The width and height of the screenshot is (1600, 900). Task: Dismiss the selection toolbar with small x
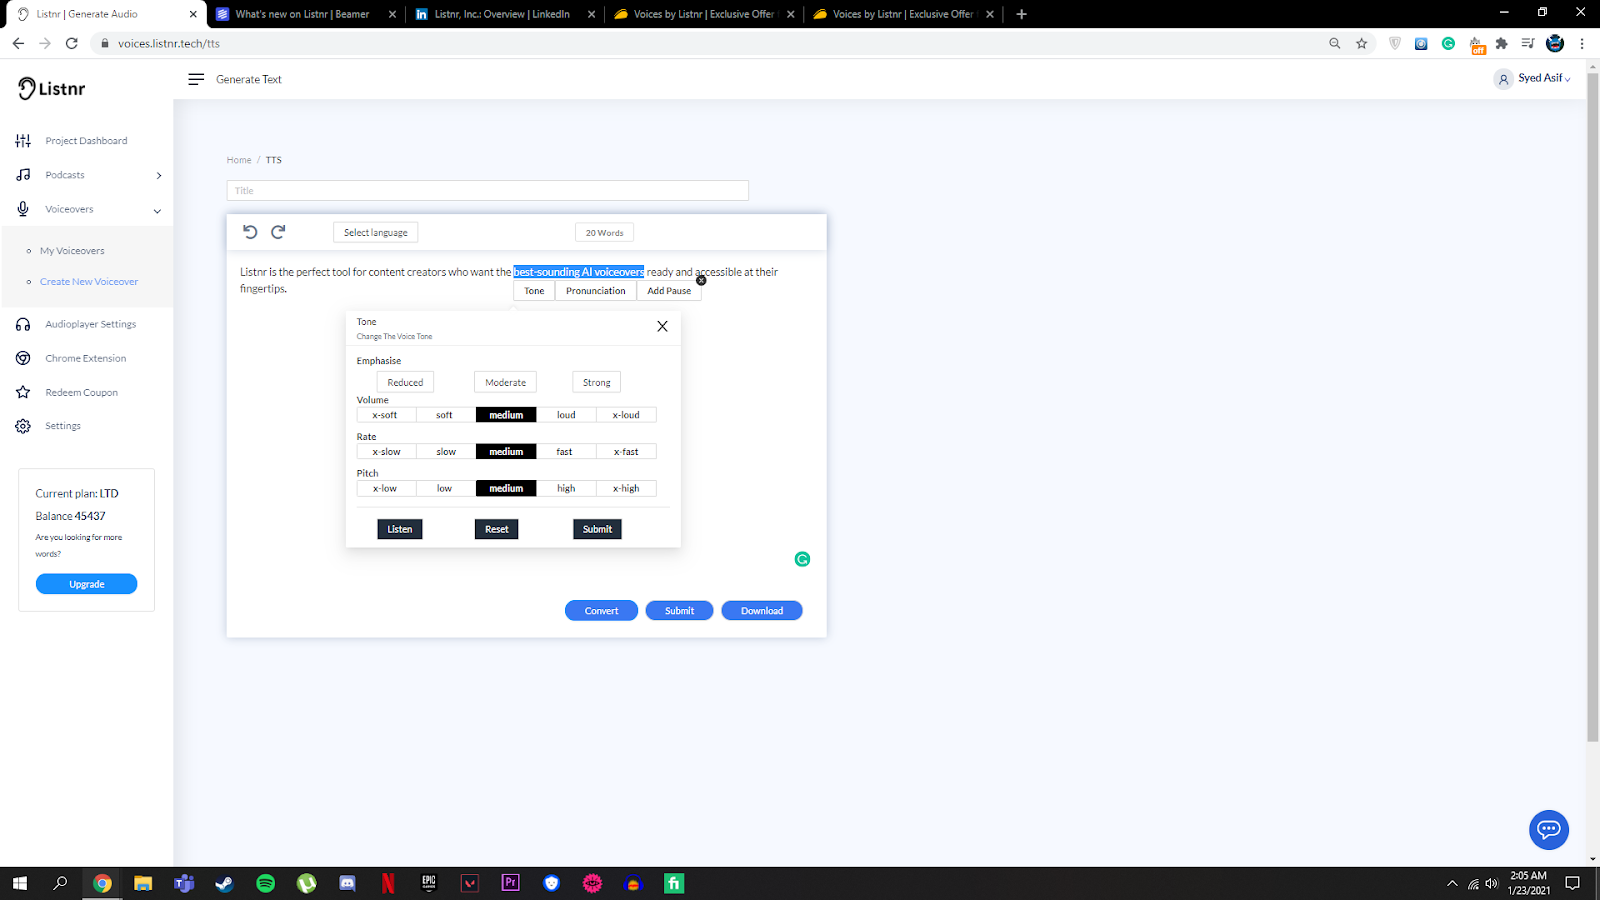(x=701, y=280)
